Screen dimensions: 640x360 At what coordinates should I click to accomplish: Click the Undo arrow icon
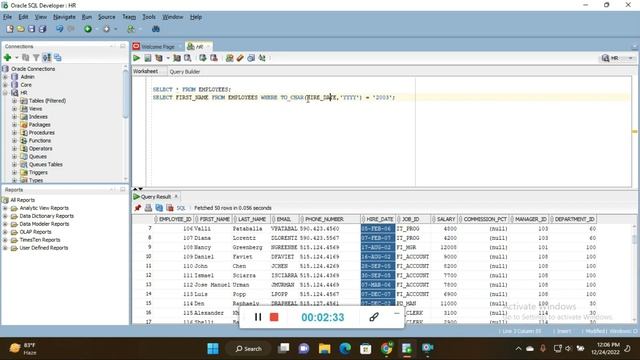click(60, 29)
